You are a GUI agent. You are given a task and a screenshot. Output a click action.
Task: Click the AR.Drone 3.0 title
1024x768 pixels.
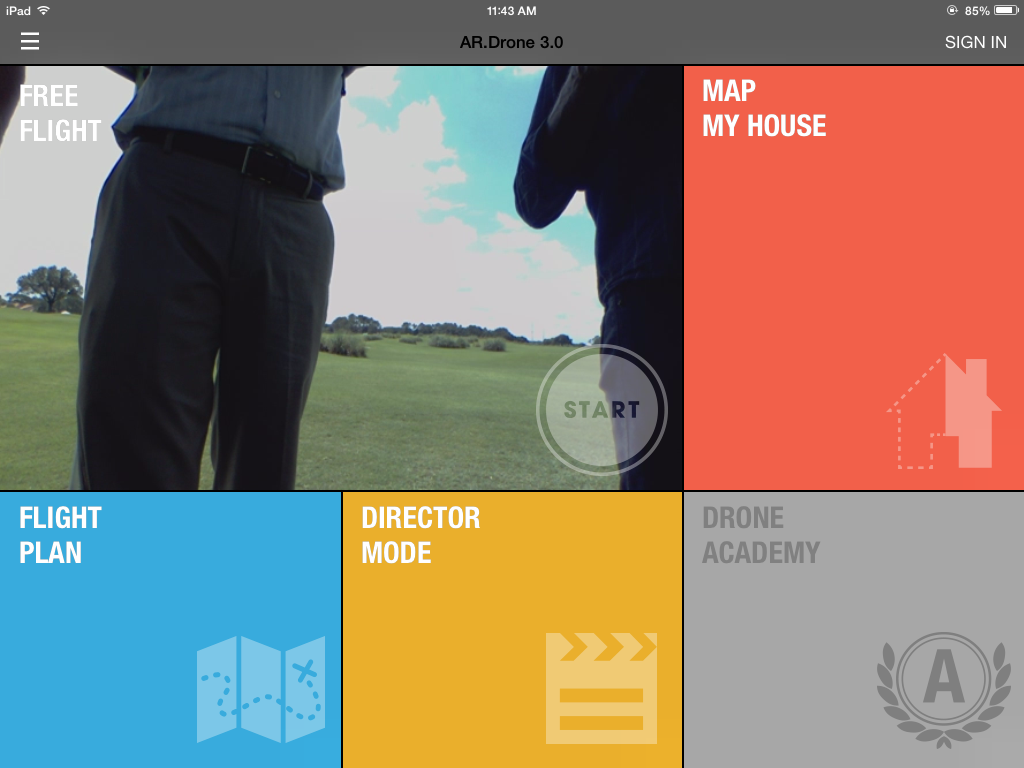coord(511,42)
